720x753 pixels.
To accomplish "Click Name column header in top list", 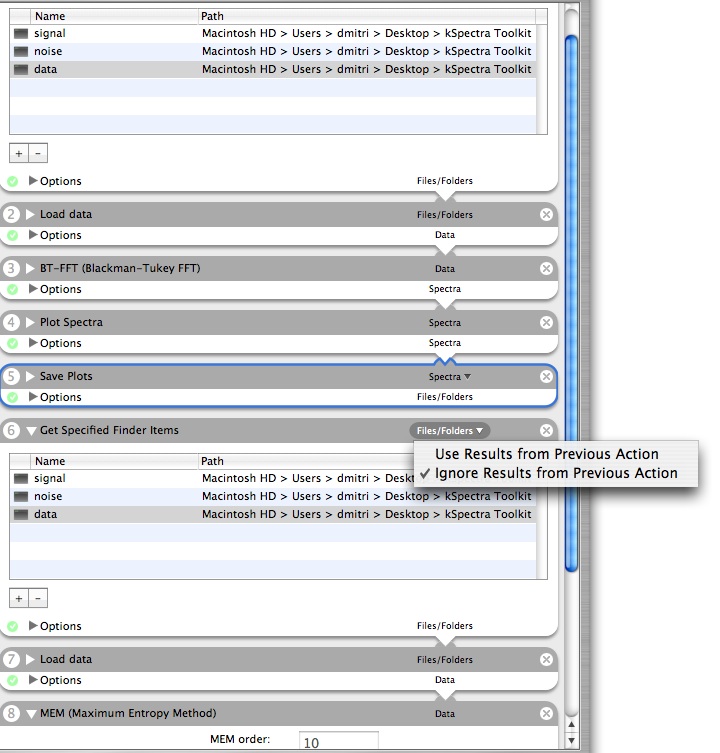I will pyautogui.click(x=114, y=16).
